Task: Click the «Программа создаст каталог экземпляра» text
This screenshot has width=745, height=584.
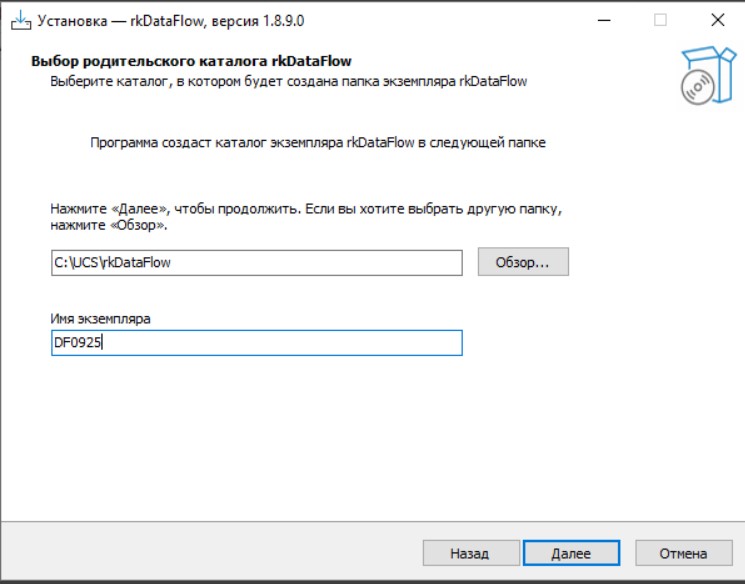Action: point(318,143)
